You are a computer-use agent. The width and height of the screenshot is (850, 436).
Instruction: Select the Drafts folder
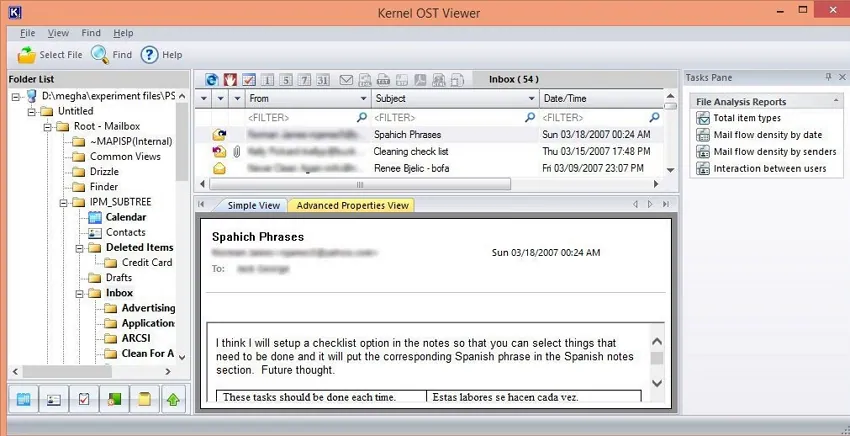click(119, 278)
